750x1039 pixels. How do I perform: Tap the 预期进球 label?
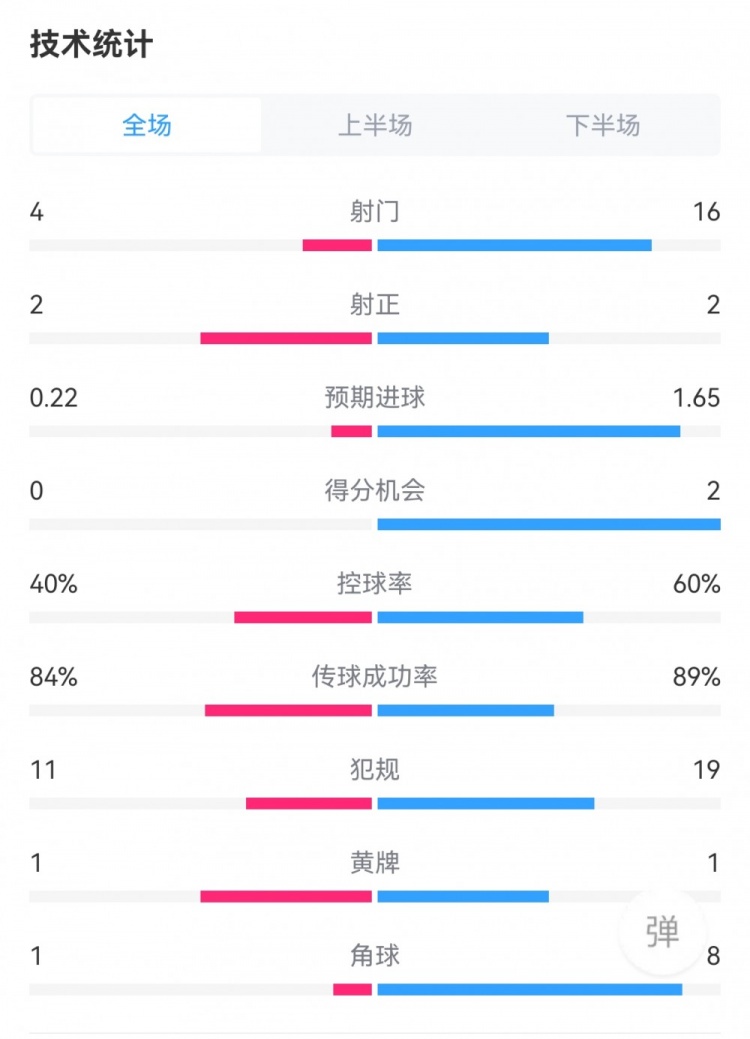(375, 397)
